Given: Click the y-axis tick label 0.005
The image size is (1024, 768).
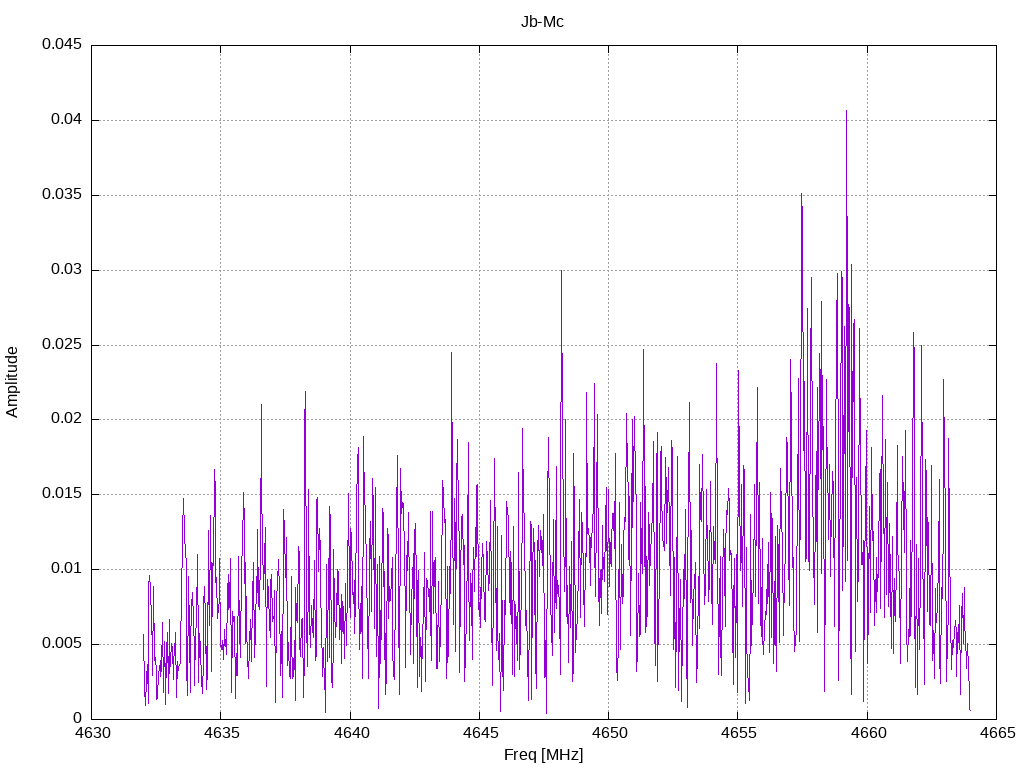Looking at the screenshot, I should pyautogui.click(x=62, y=643).
